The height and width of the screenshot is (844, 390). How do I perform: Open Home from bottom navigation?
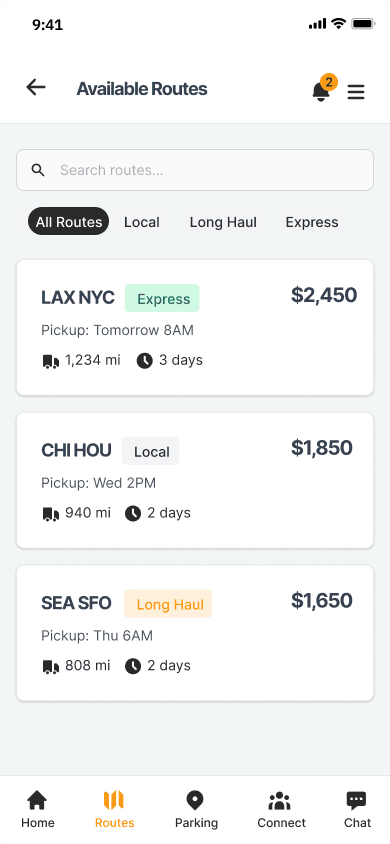[37, 810]
